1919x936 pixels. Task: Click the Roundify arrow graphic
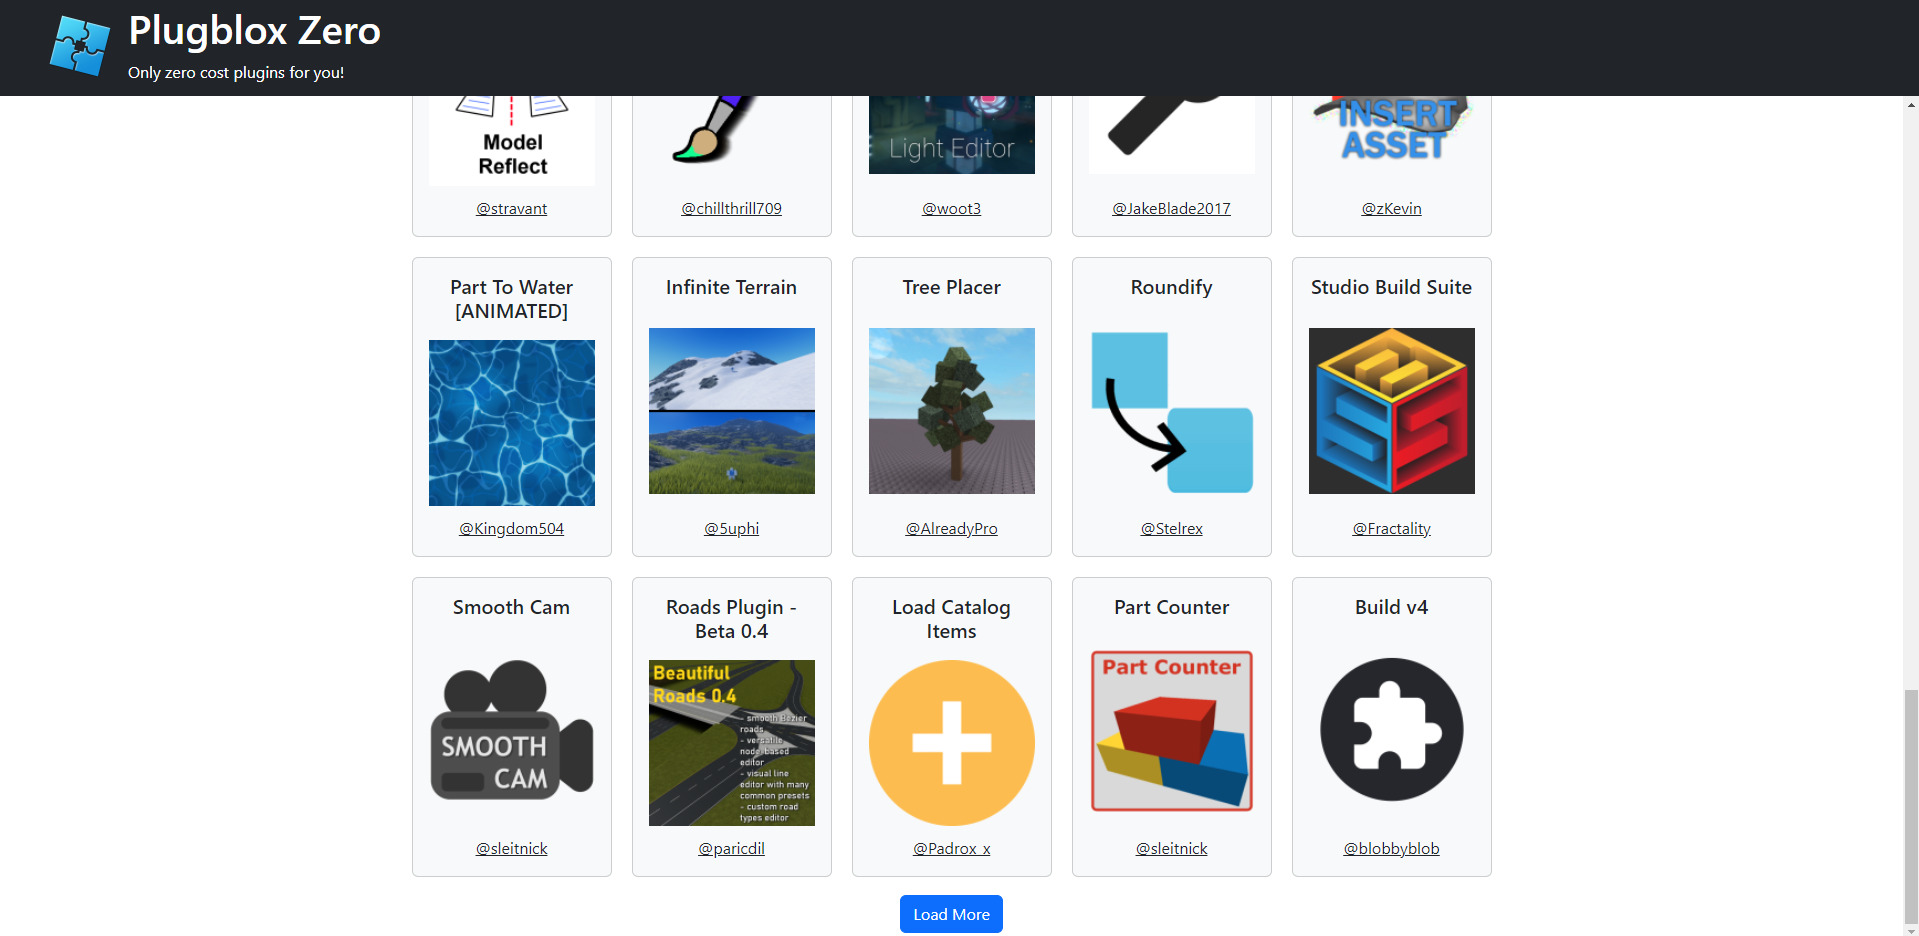1171,410
